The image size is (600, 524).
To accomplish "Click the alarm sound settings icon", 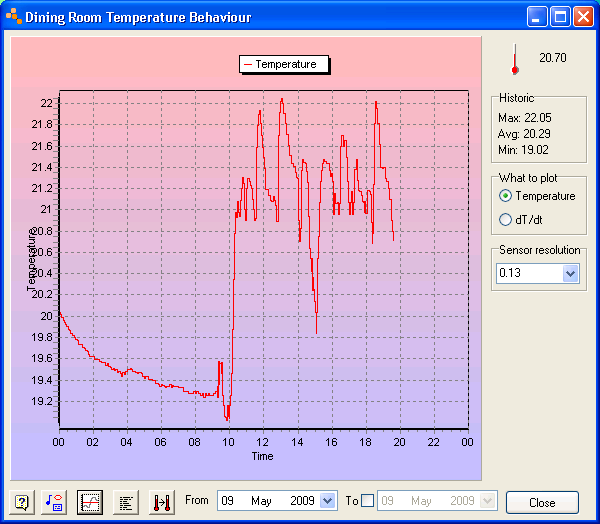I will click(x=56, y=502).
